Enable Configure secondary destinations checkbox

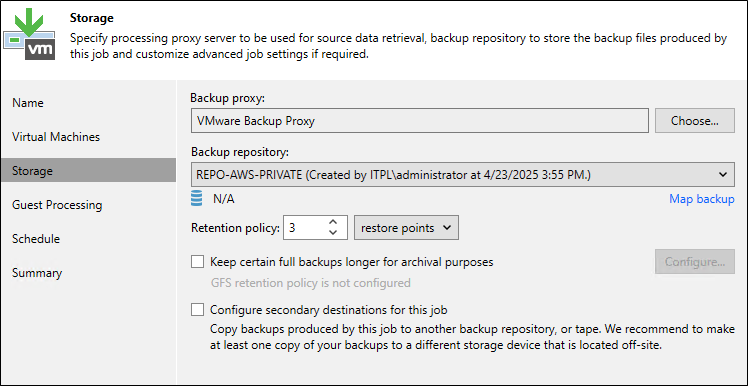197,310
